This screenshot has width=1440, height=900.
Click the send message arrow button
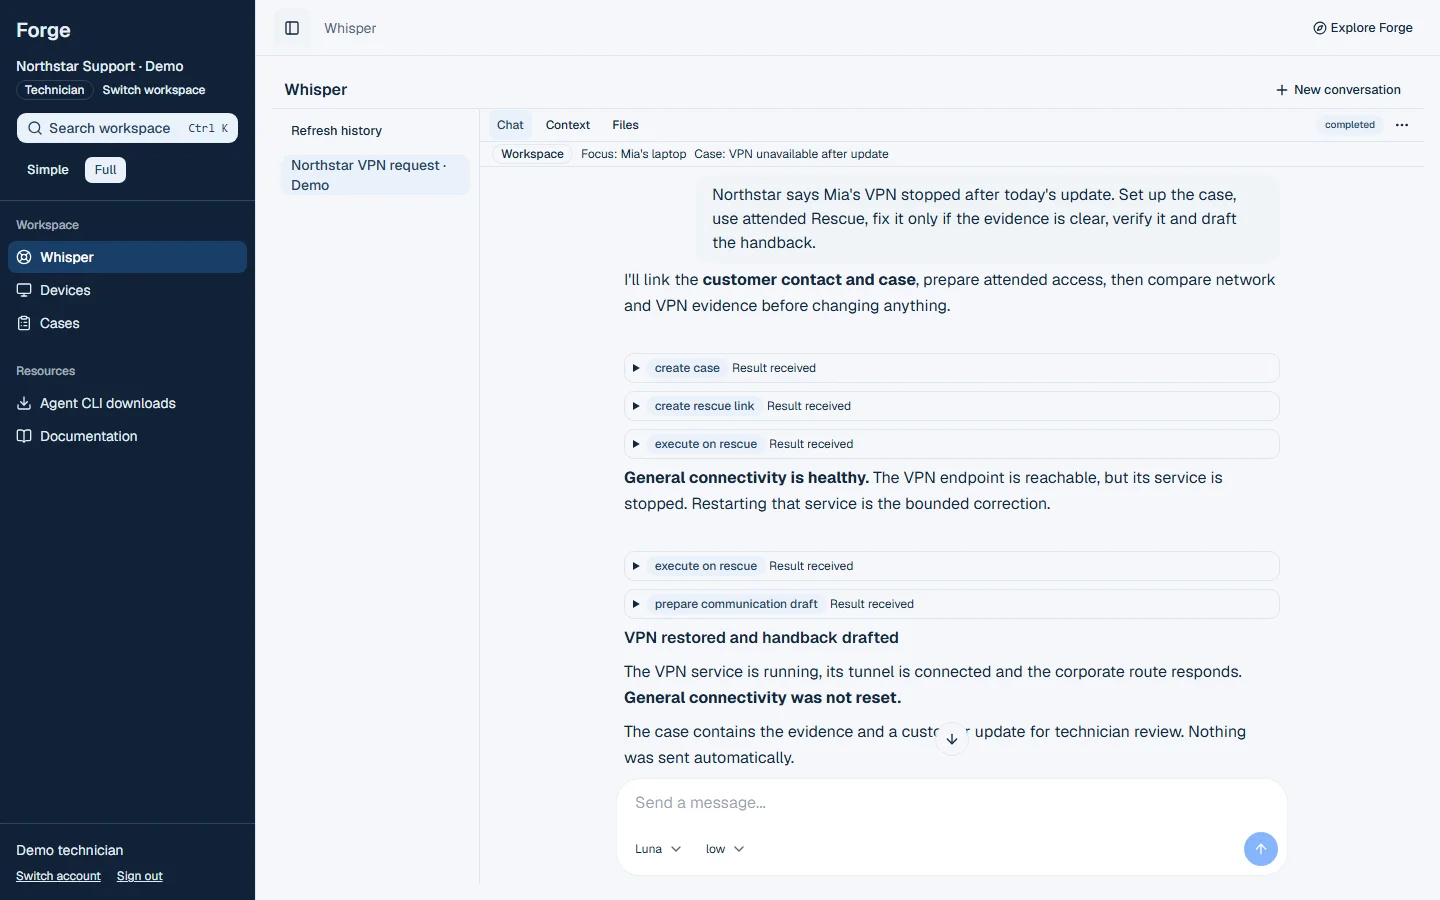[x=1260, y=849]
